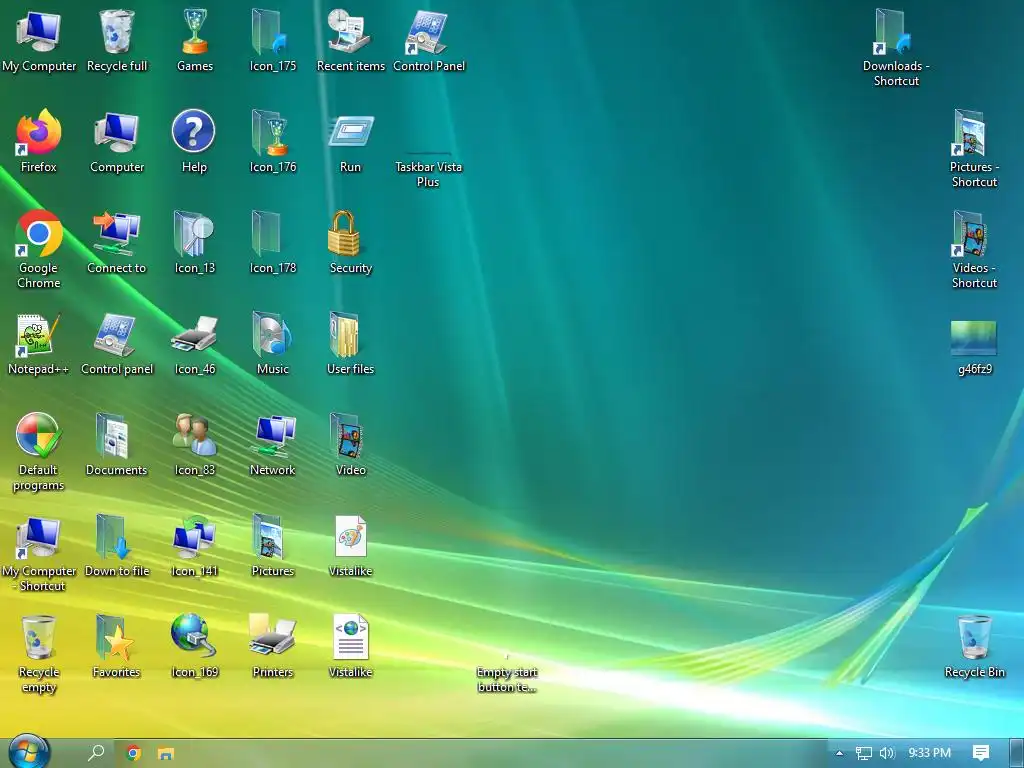1024x768 pixels.
Task: Show hidden system tray icons
Action: [840, 753]
